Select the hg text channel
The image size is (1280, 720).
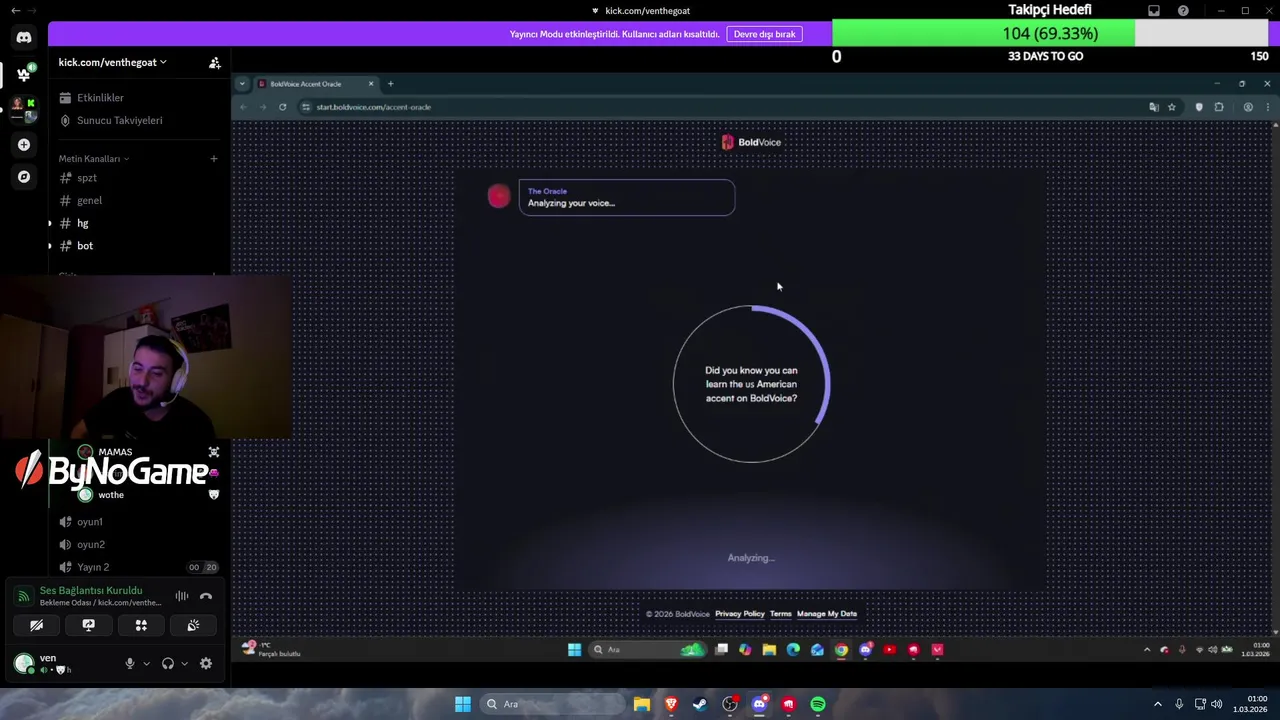coord(83,223)
